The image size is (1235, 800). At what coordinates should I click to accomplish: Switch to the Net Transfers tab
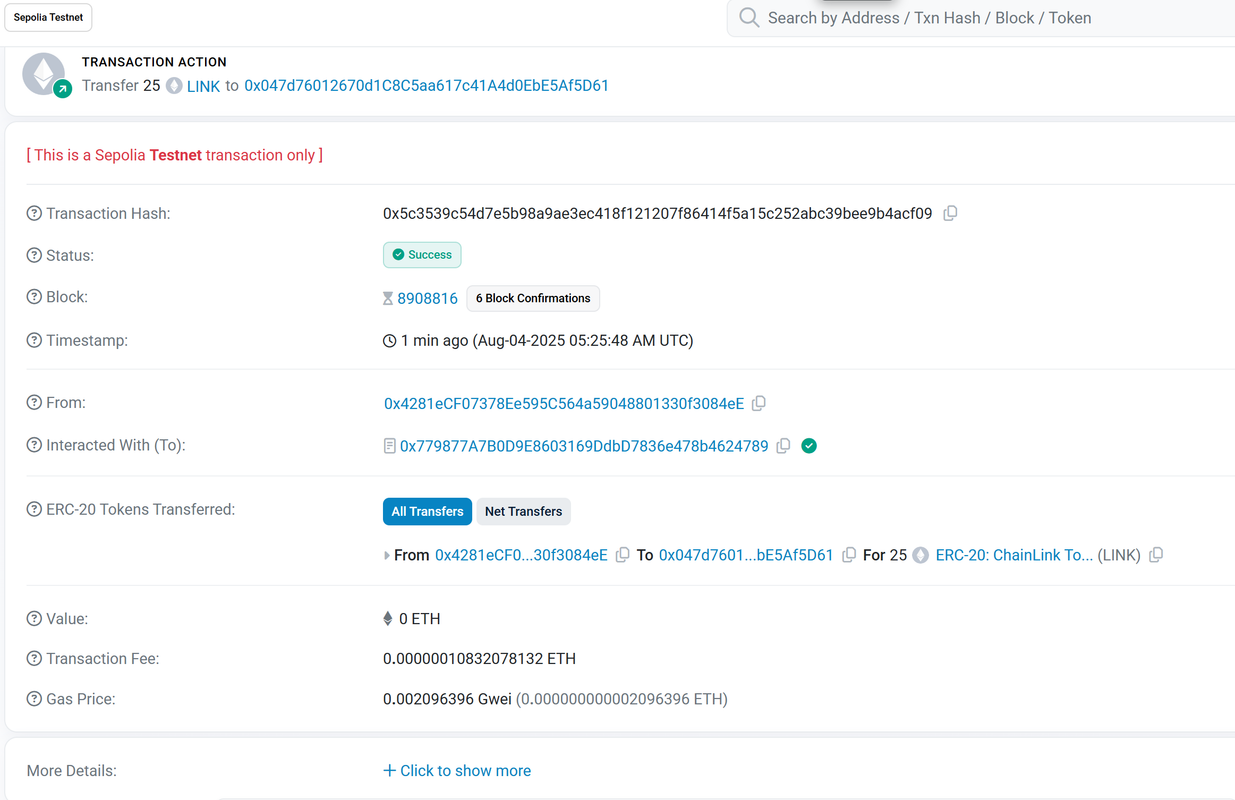coord(523,512)
